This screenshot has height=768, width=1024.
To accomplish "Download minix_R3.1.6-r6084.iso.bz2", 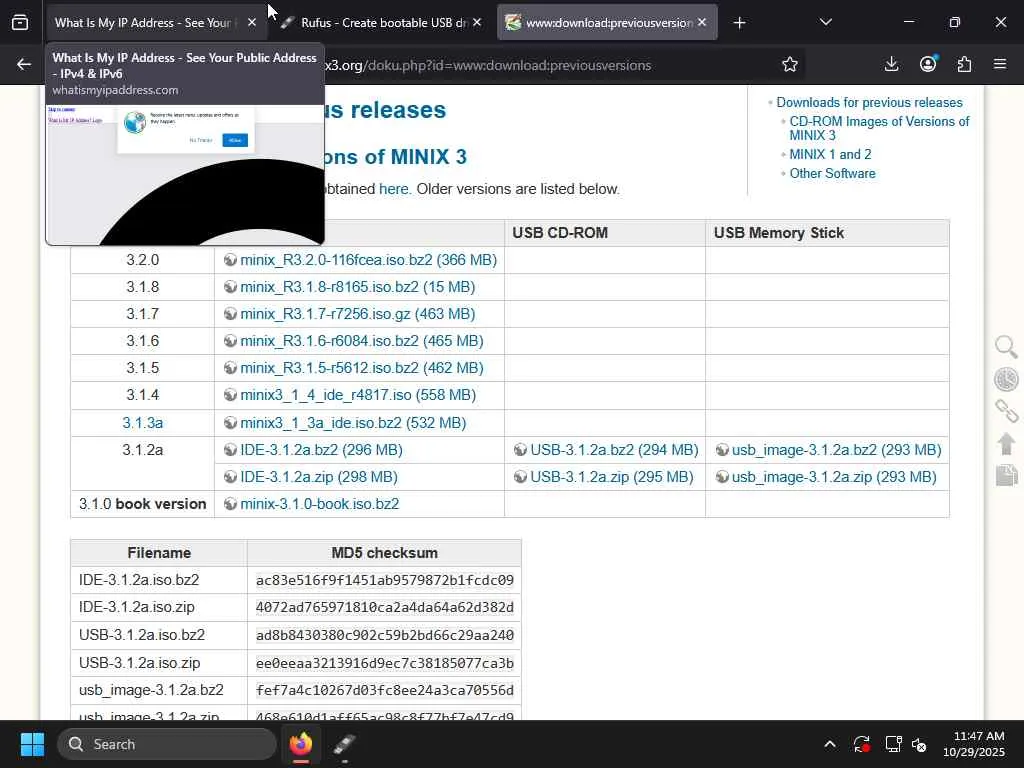I will 362,341.
